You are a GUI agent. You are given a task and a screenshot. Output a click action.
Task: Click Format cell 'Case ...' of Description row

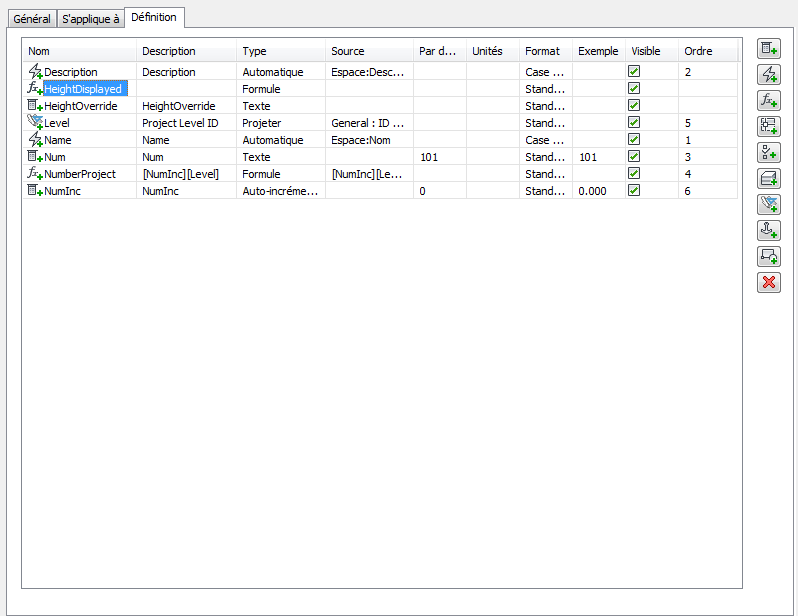tap(545, 72)
